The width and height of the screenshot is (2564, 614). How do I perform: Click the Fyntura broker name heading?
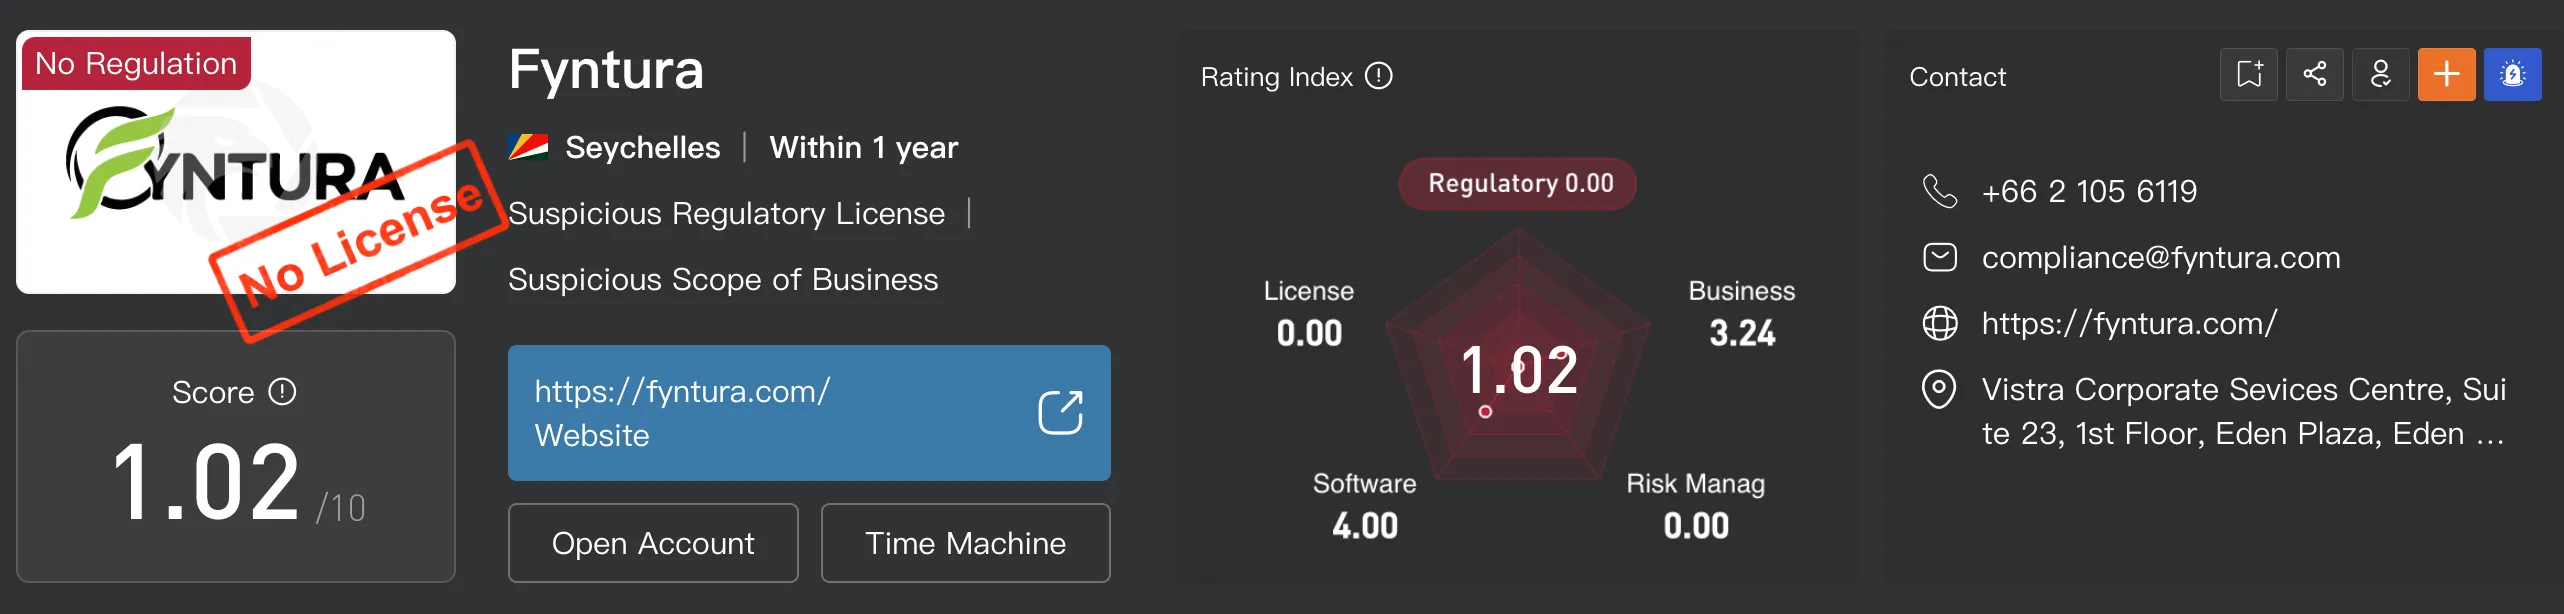pyautogui.click(x=606, y=70)
